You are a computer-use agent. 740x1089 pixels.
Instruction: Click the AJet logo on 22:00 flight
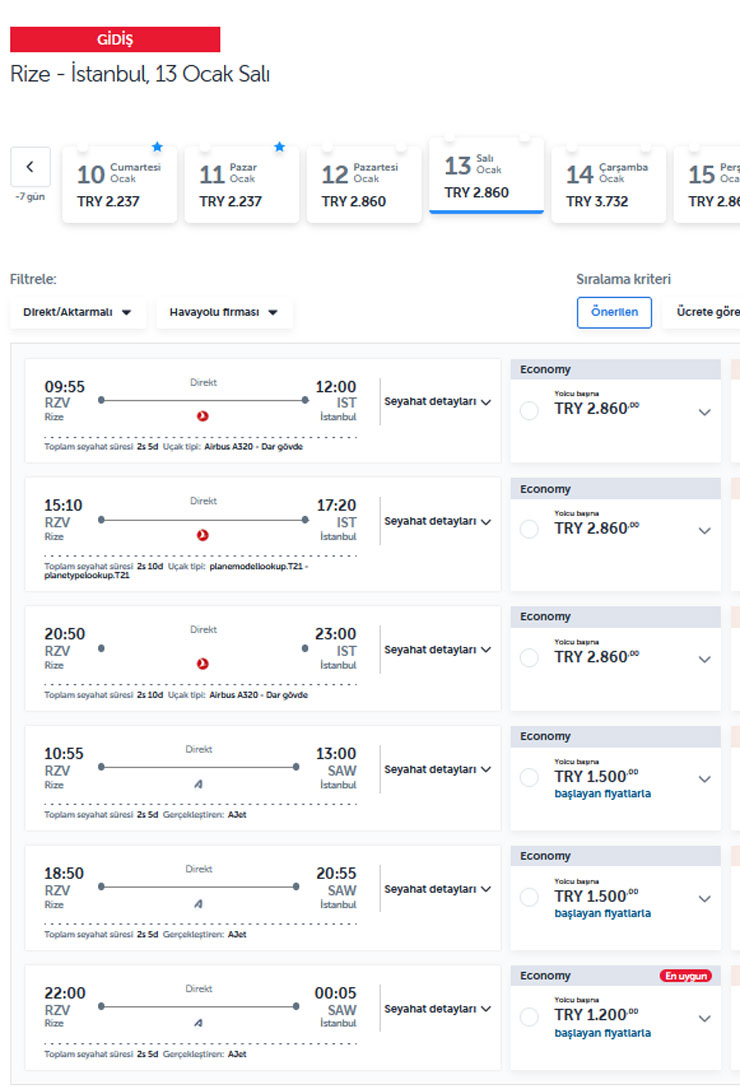click(198, 1023)
